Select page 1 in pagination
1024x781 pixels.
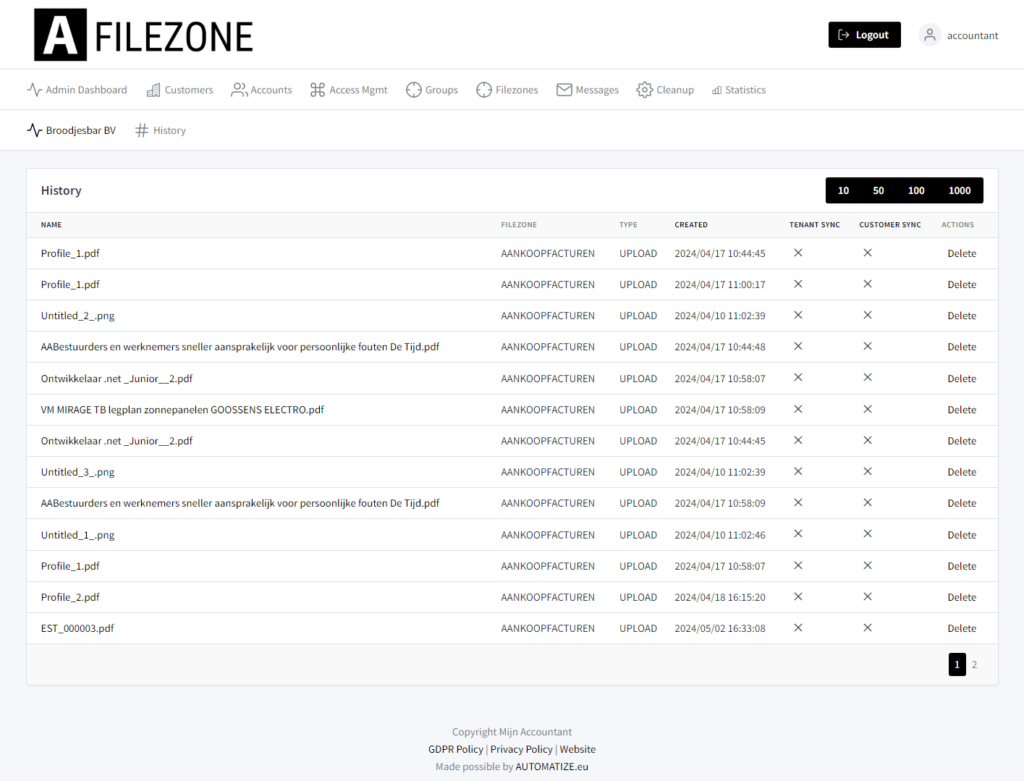[957, 665]
